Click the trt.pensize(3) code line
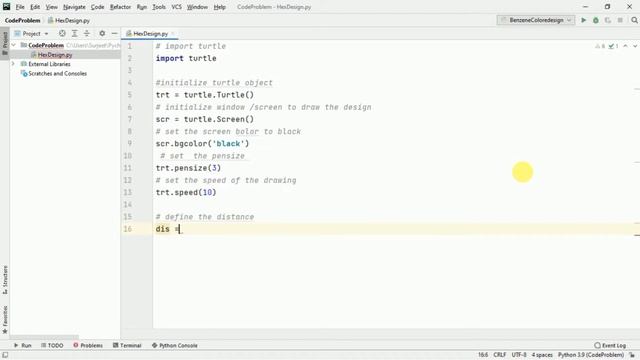640x360 pixels. (x=188, y=168)
